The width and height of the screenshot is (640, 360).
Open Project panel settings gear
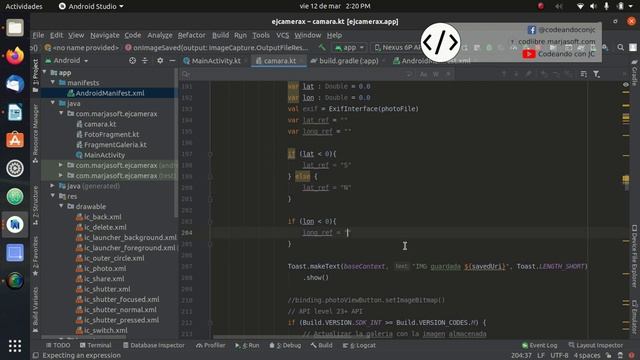(x=160, y=60)
